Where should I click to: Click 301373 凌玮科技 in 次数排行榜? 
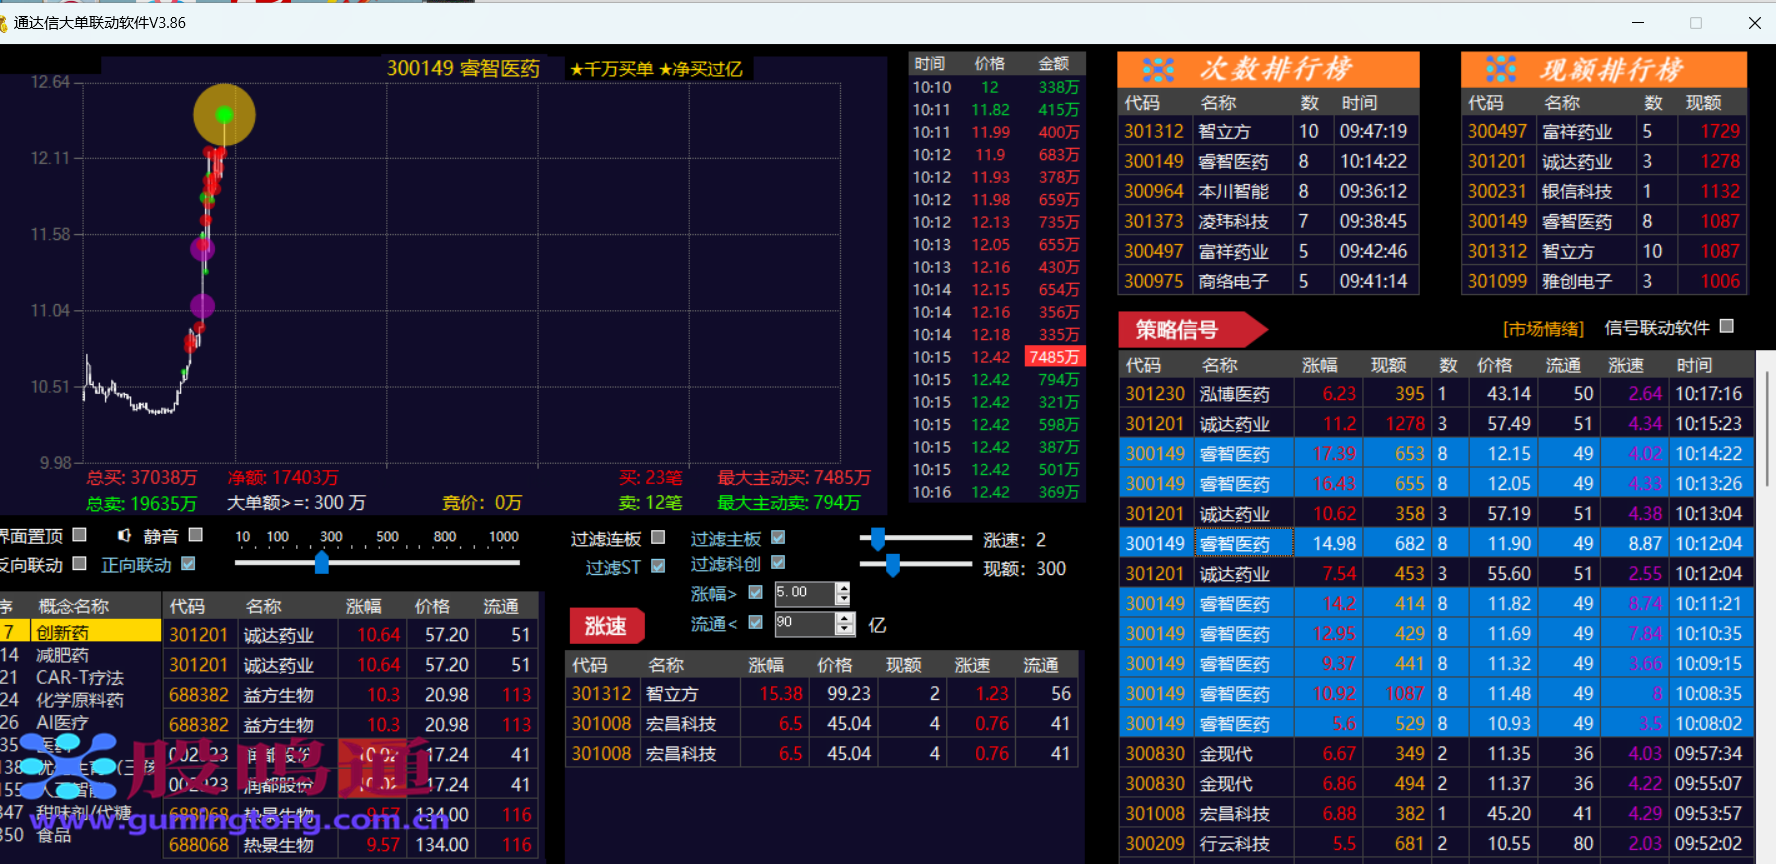click(1268, 221)
